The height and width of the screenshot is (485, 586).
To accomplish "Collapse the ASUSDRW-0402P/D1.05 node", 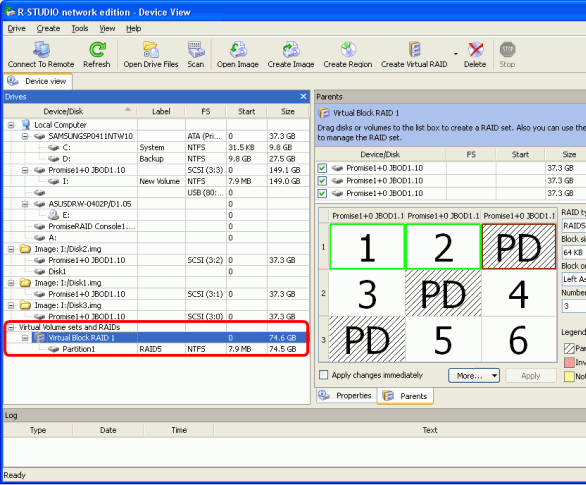I will pyautogui.click(x=25, y=204).
